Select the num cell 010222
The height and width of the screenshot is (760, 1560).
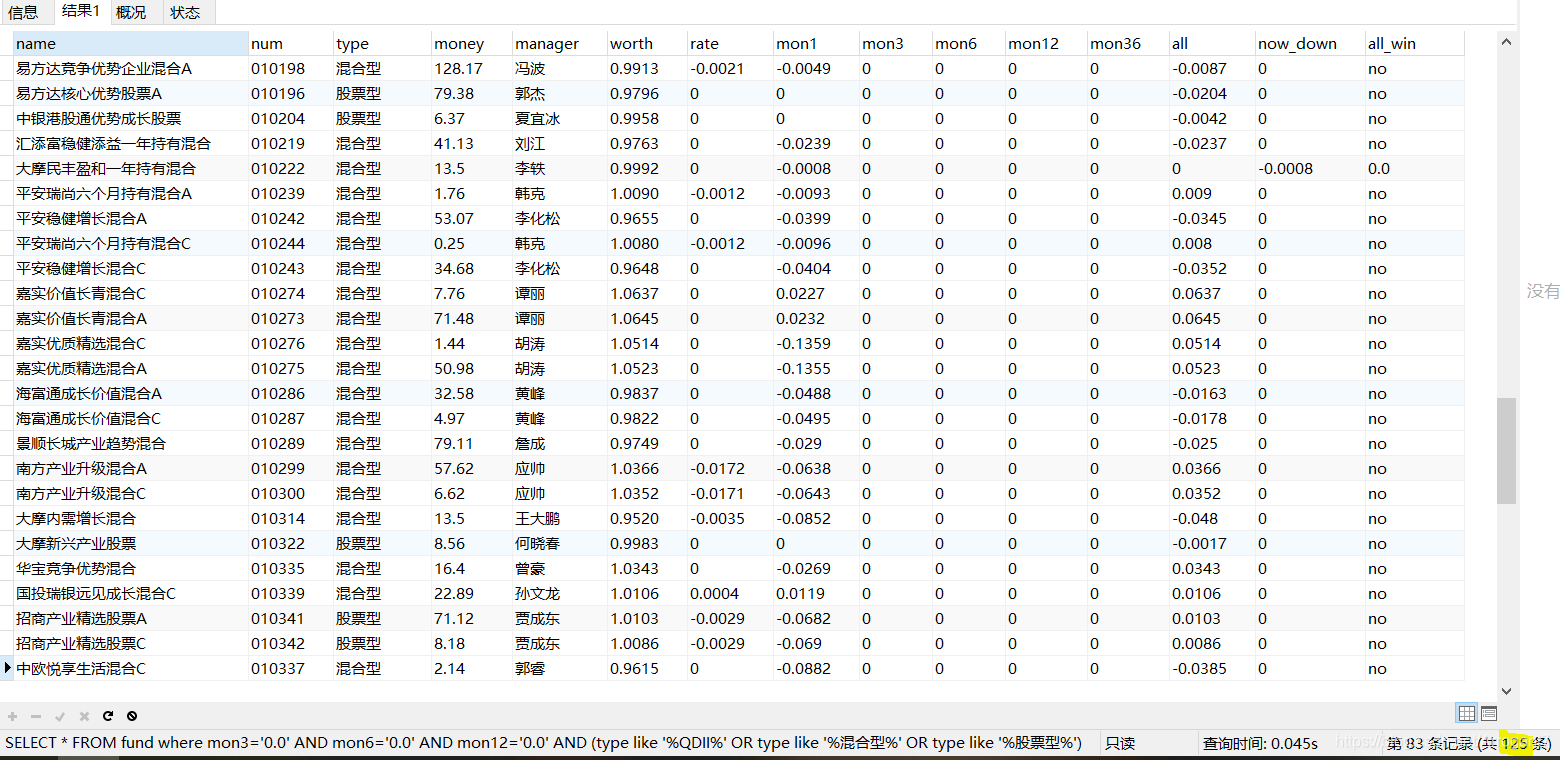[291, 168]
